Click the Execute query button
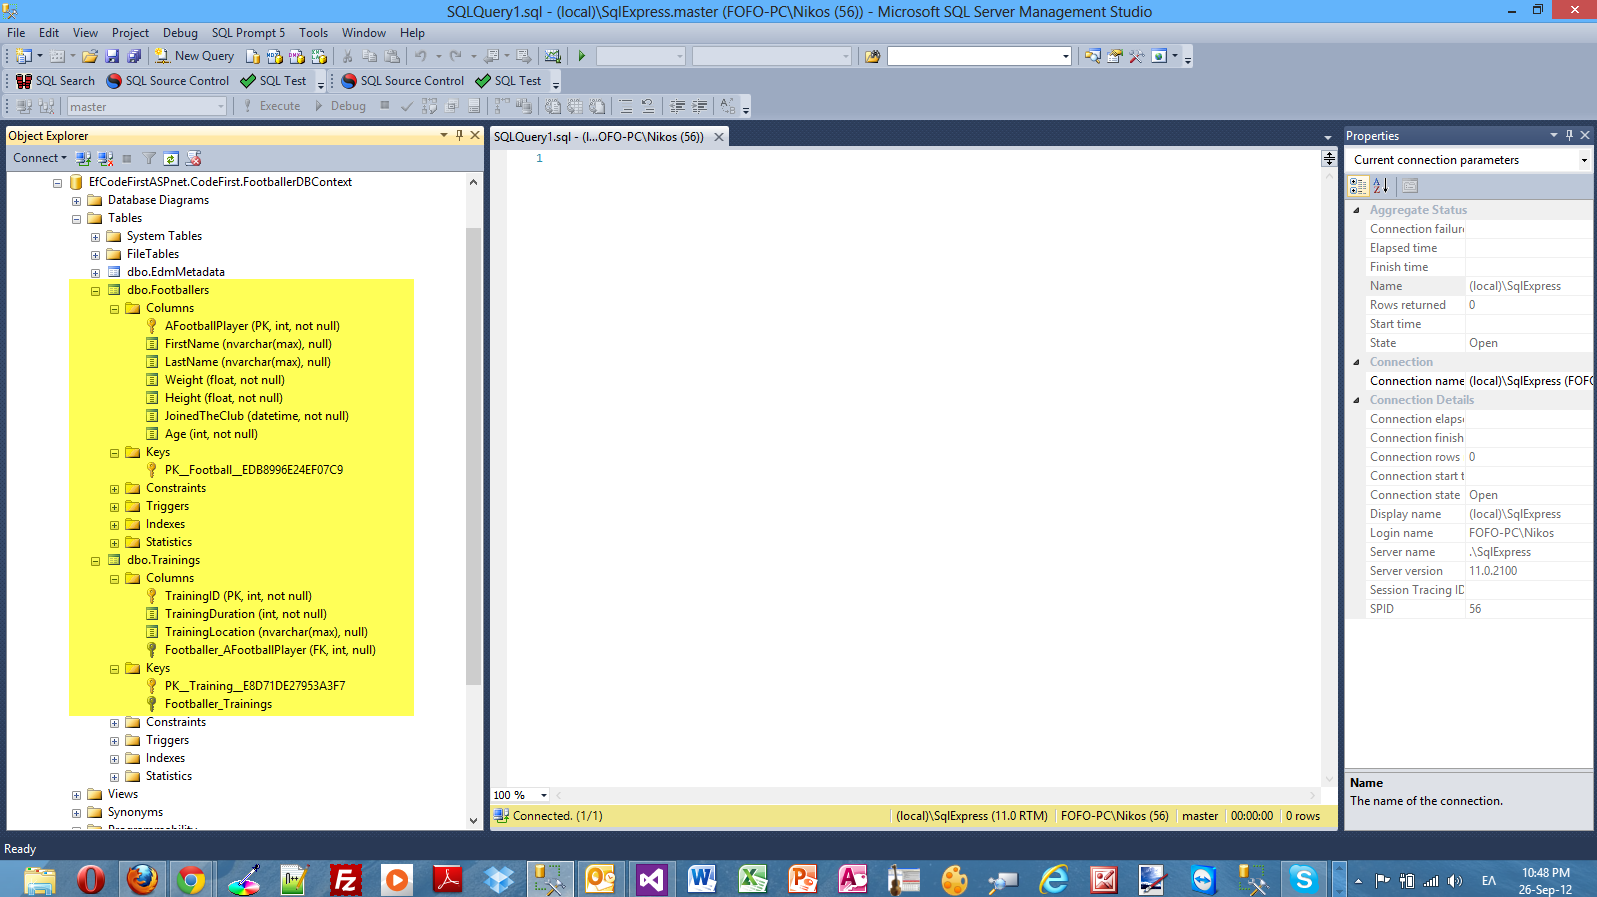 (271, 106)
